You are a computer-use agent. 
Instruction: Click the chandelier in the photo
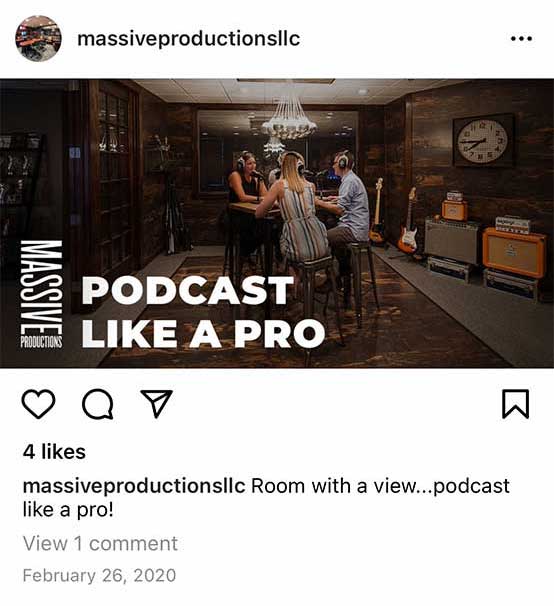289,119
